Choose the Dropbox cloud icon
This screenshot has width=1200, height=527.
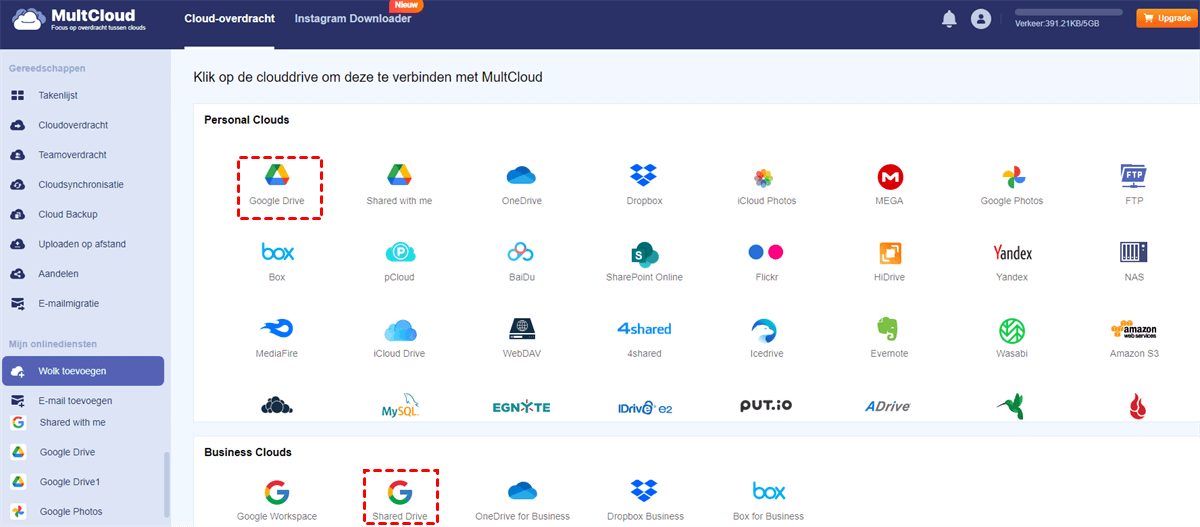644,186
